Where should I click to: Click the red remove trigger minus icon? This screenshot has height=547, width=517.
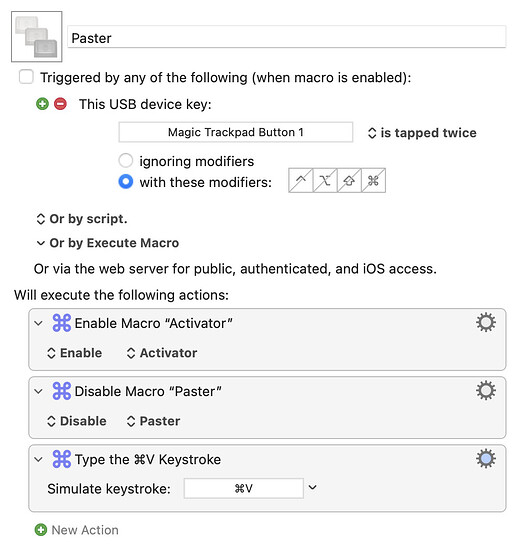tap(60, 104)
